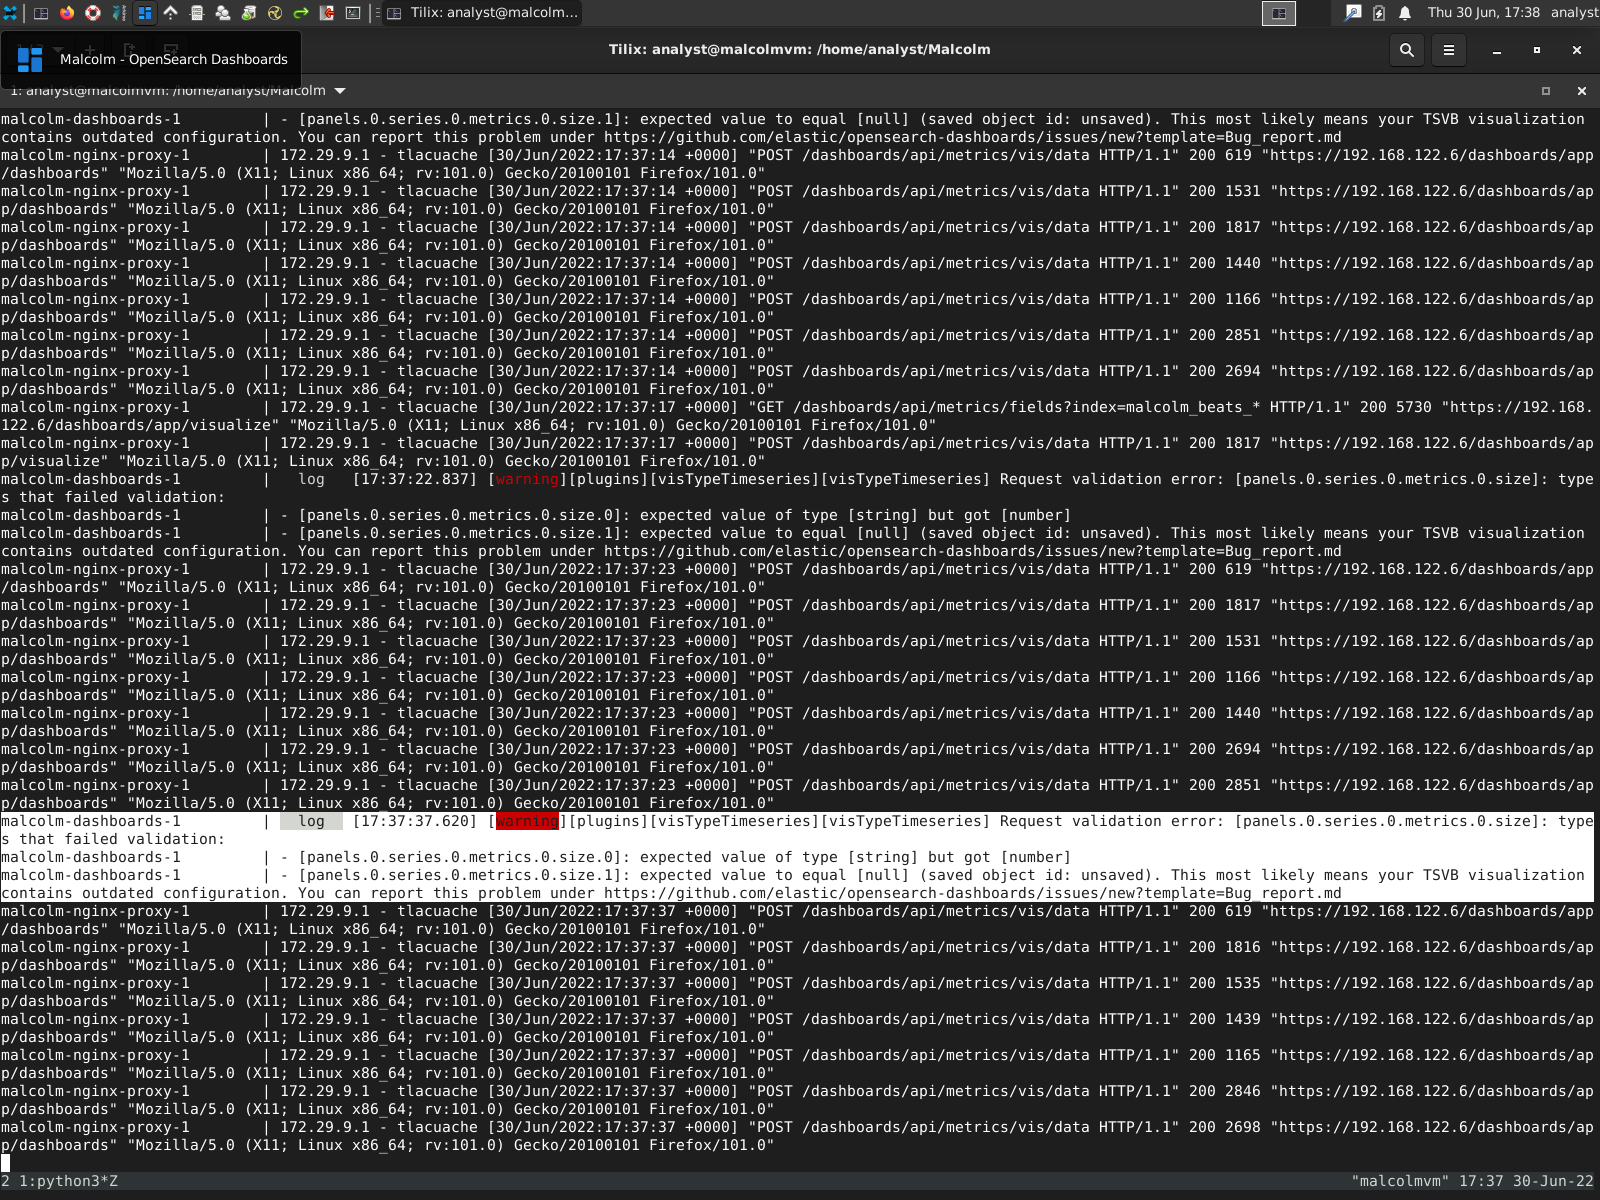This screenshot has width=1600, height=1200.
Task: Open the users launcher icon in panel
Action: (x=223, y=13)
